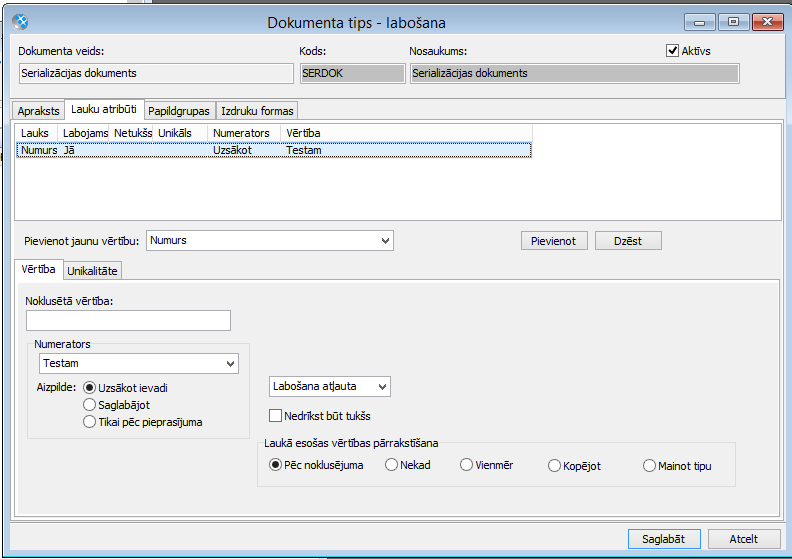This screenshot has height=559, width=792.
Task: Open the Pievienot jaunu vērtību dropdown
Action: coord(270,240)
